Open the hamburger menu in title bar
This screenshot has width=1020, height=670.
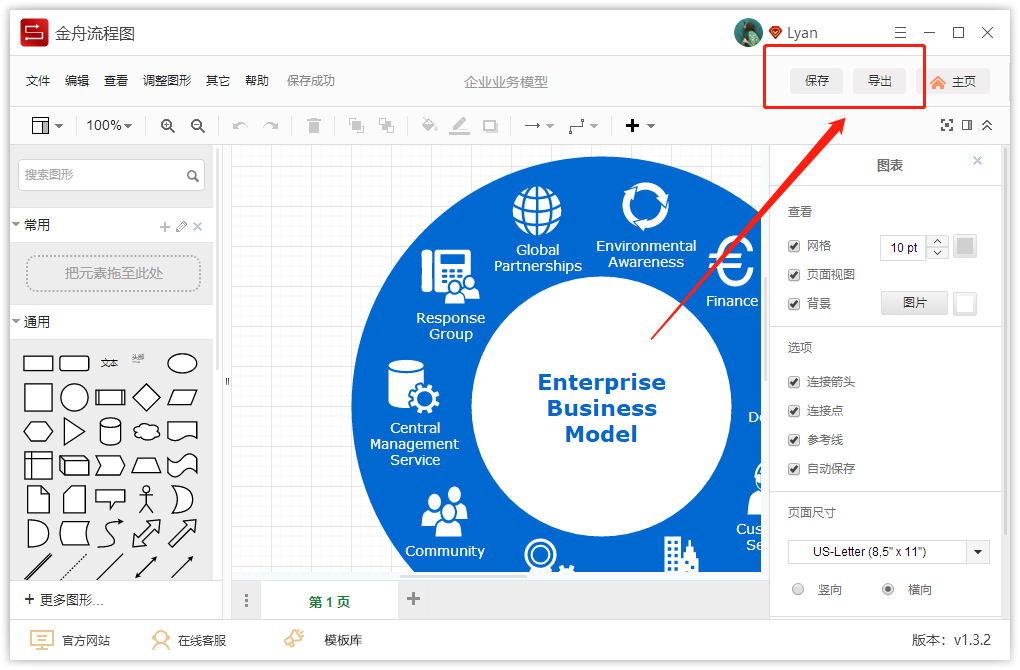900,33
